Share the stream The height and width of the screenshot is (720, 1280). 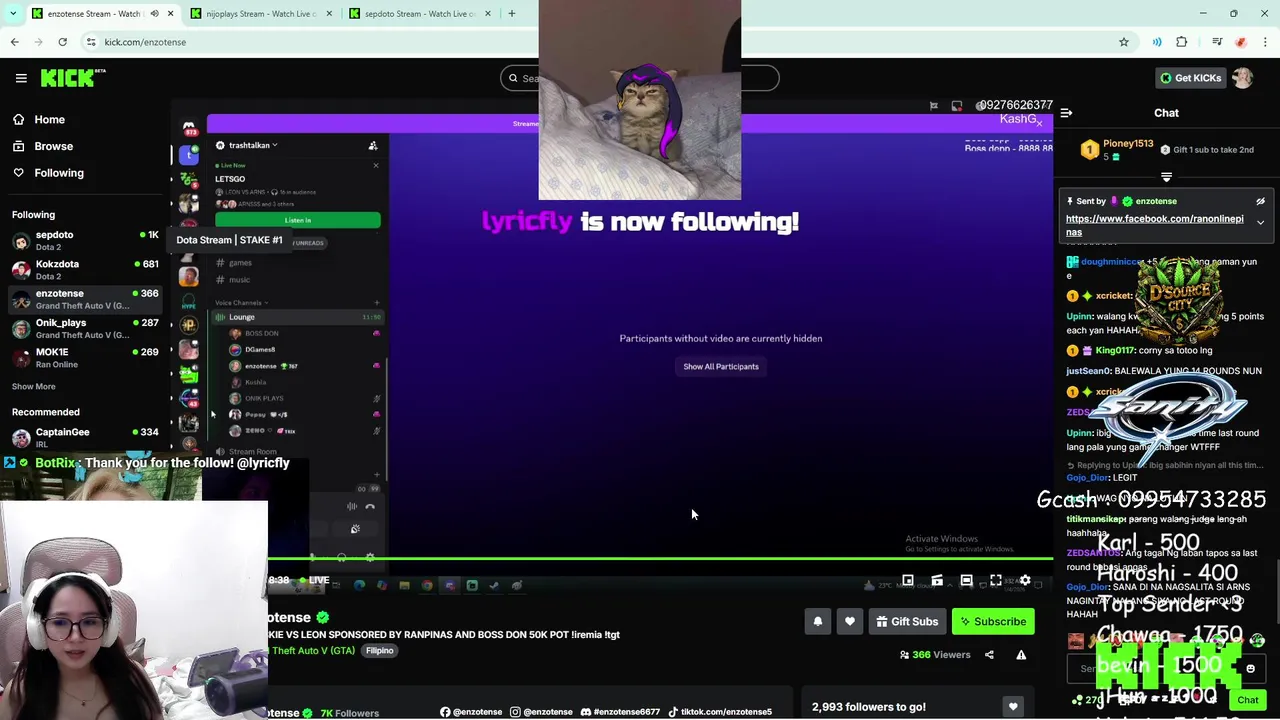point(989,655)
